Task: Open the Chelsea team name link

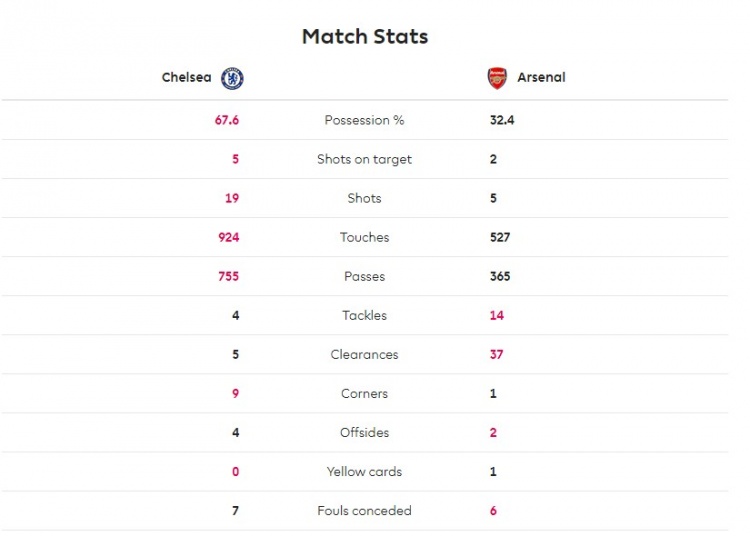Action: click(x=187, y=77)
